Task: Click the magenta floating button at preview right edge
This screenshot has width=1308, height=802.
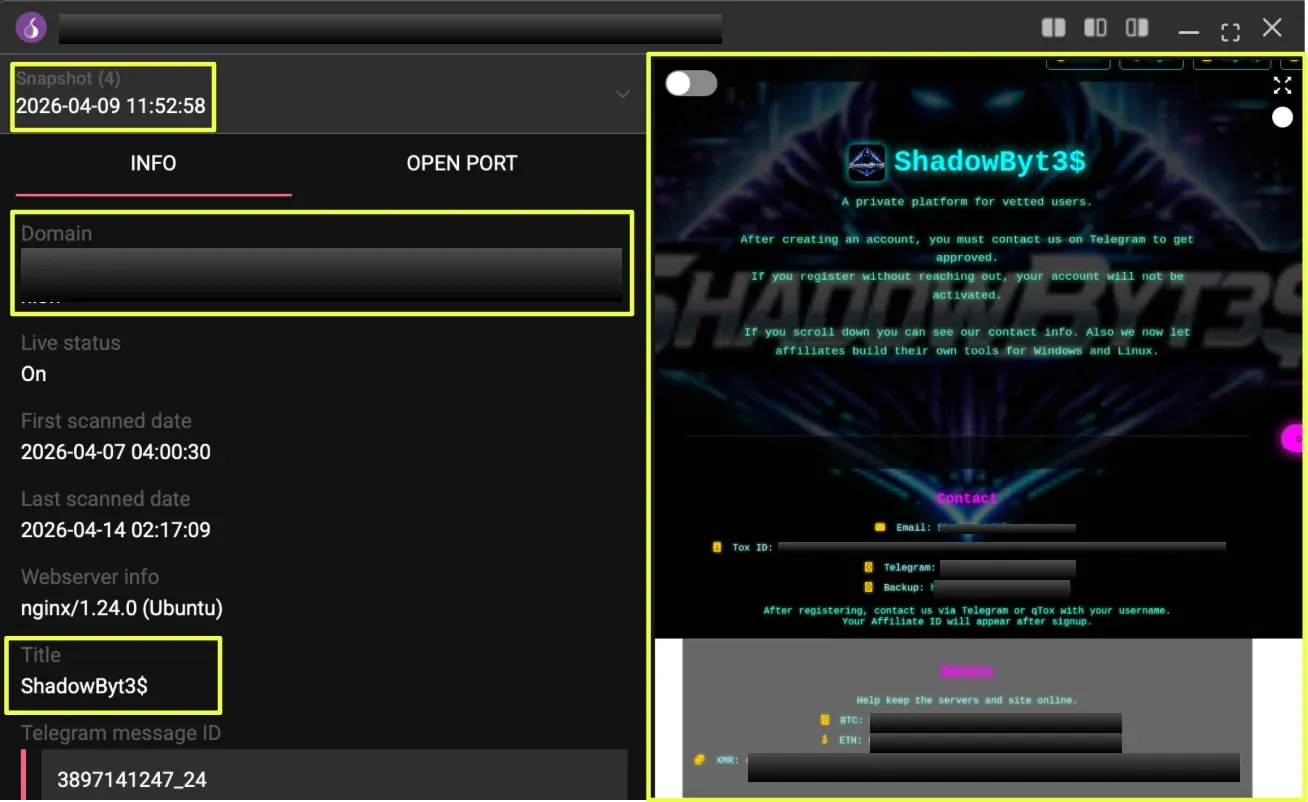Action: click(1293, 438)
